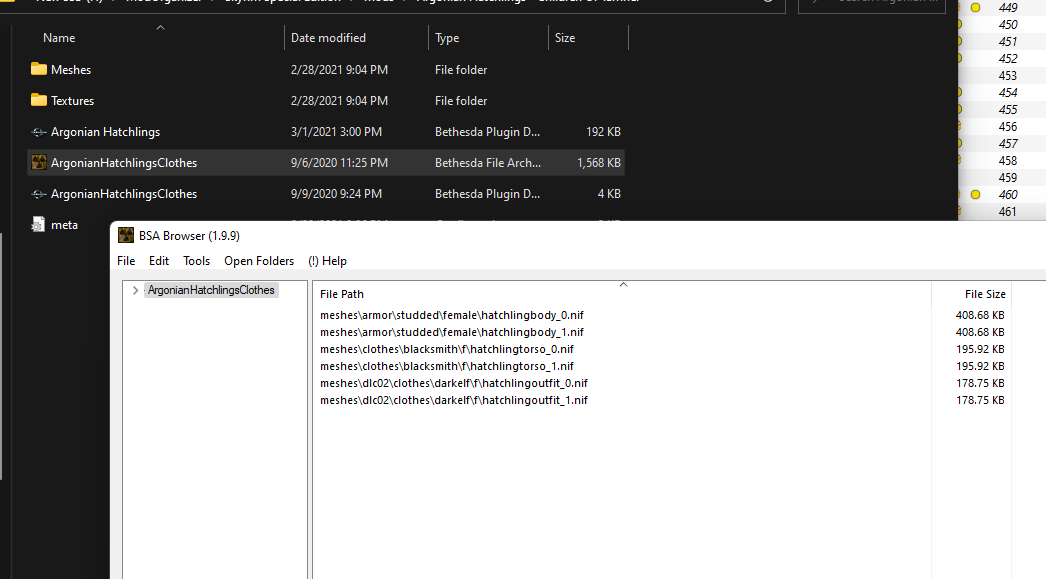Click ArgonianHatchlingsClothes Bethesda File Archive name
The height and width of the screenshot is (579, 1046).
pyautogui.click(x=124, y=163)
